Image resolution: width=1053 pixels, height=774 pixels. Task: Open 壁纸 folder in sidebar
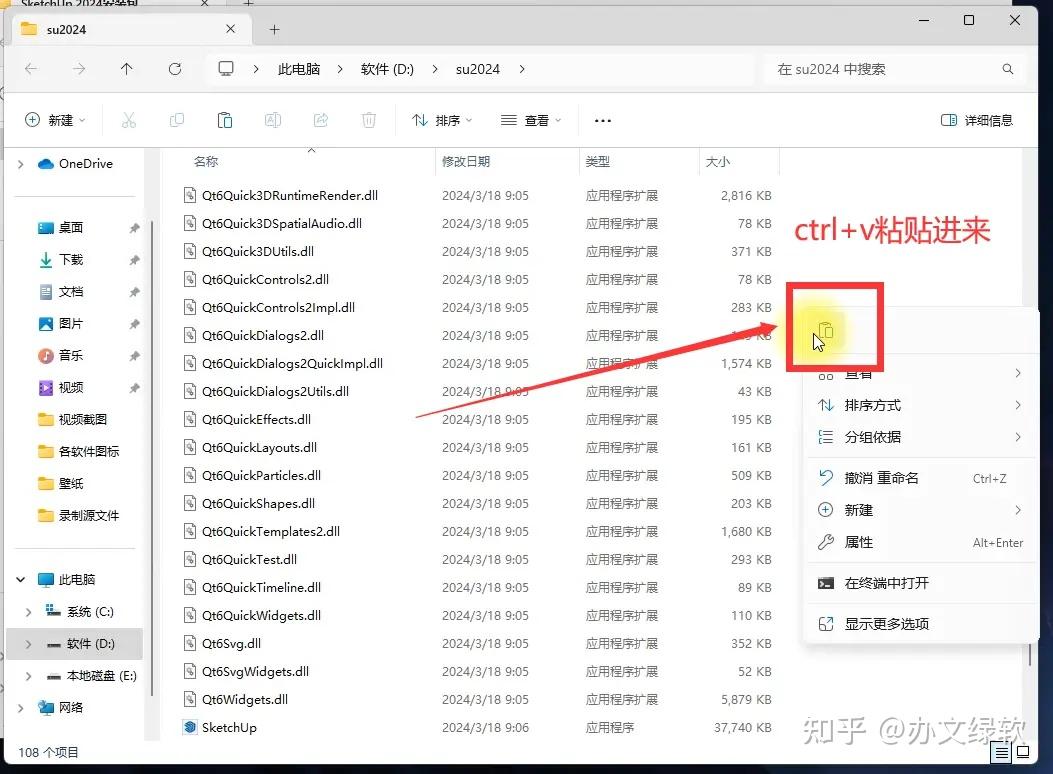[71, 483]
